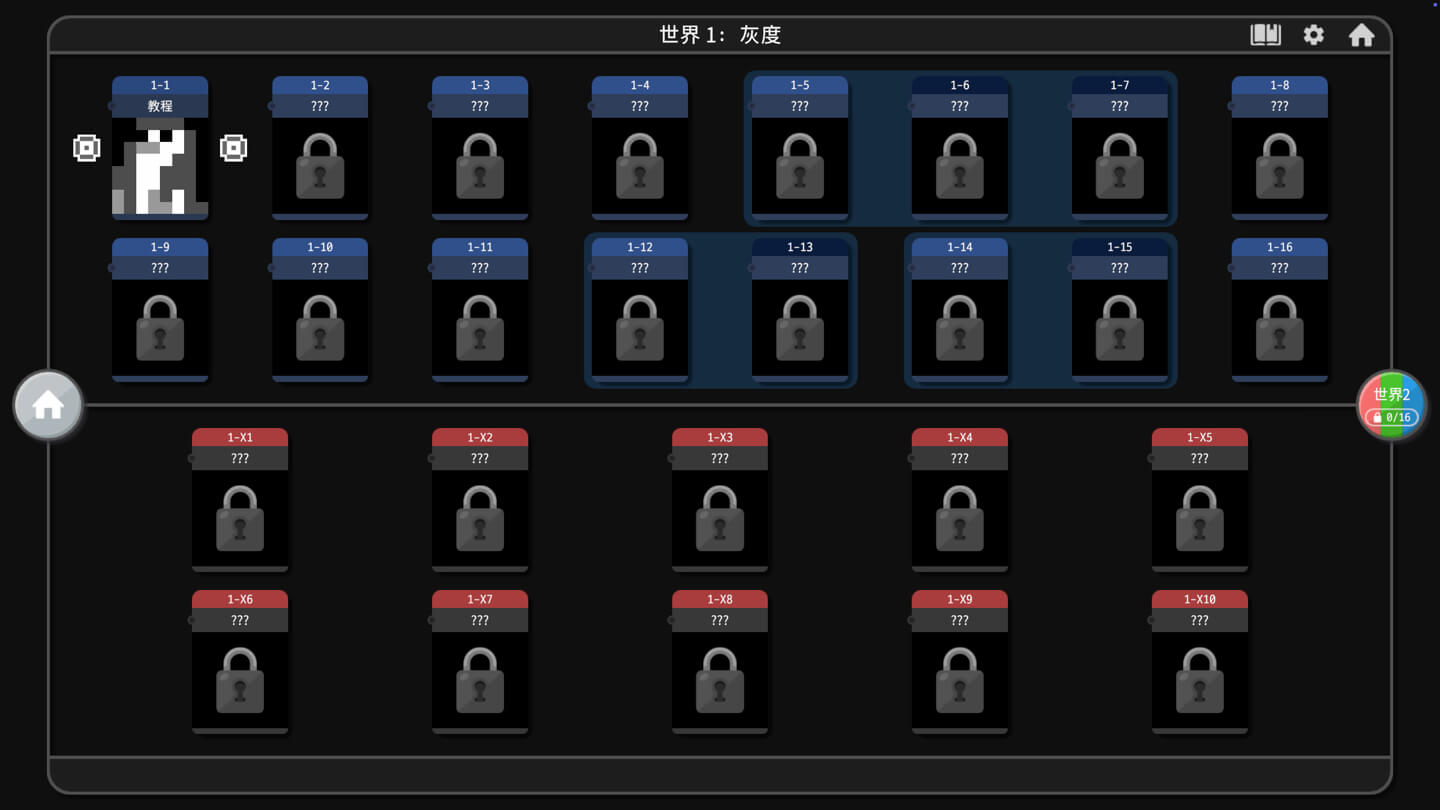Image resolution: width=1440 pixels, height=810 pixels.
Task: Click the target icon left of level 1-1
Action: point(87,148)
